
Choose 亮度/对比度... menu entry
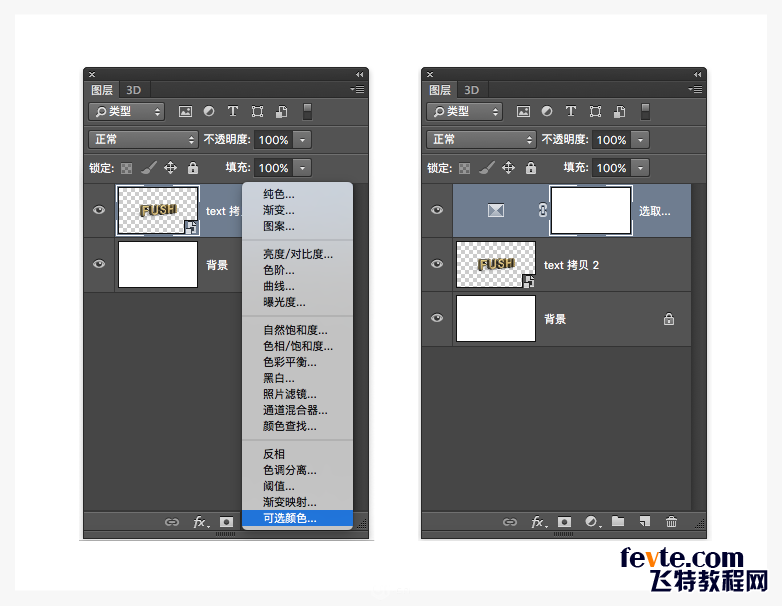297,254
